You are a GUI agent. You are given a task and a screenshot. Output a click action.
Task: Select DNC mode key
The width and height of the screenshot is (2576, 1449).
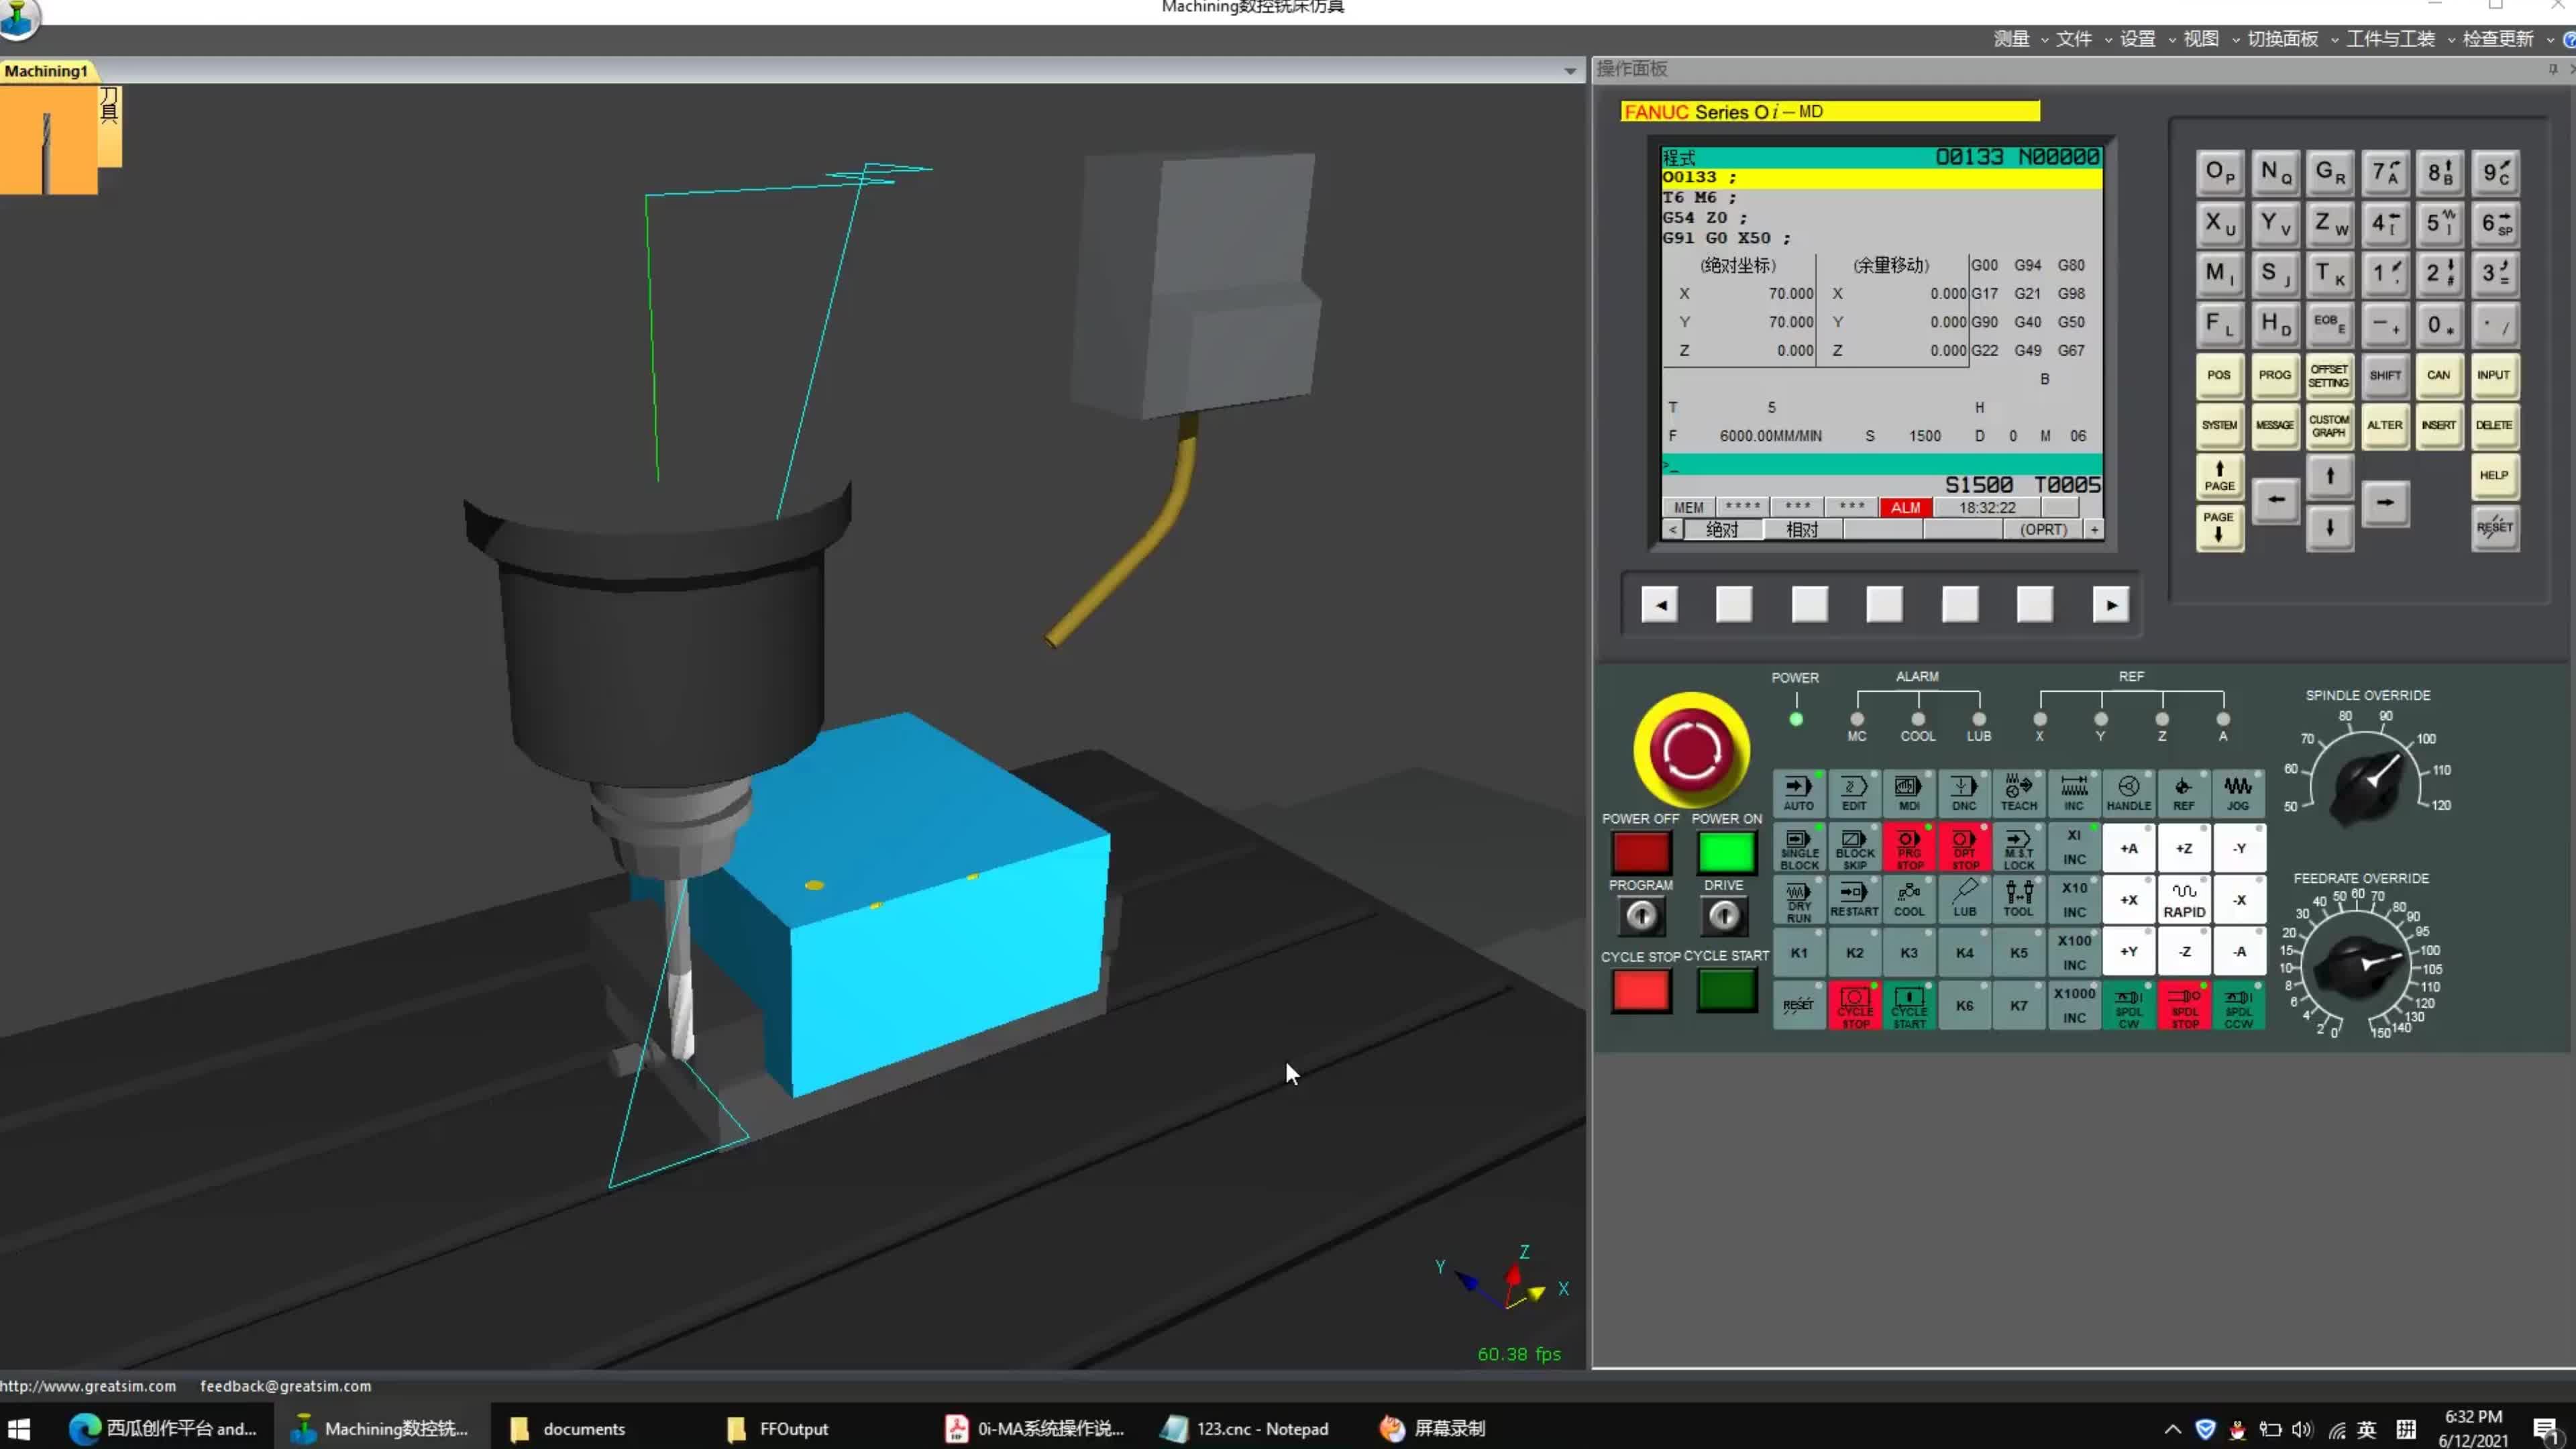tap(1964, 793)
